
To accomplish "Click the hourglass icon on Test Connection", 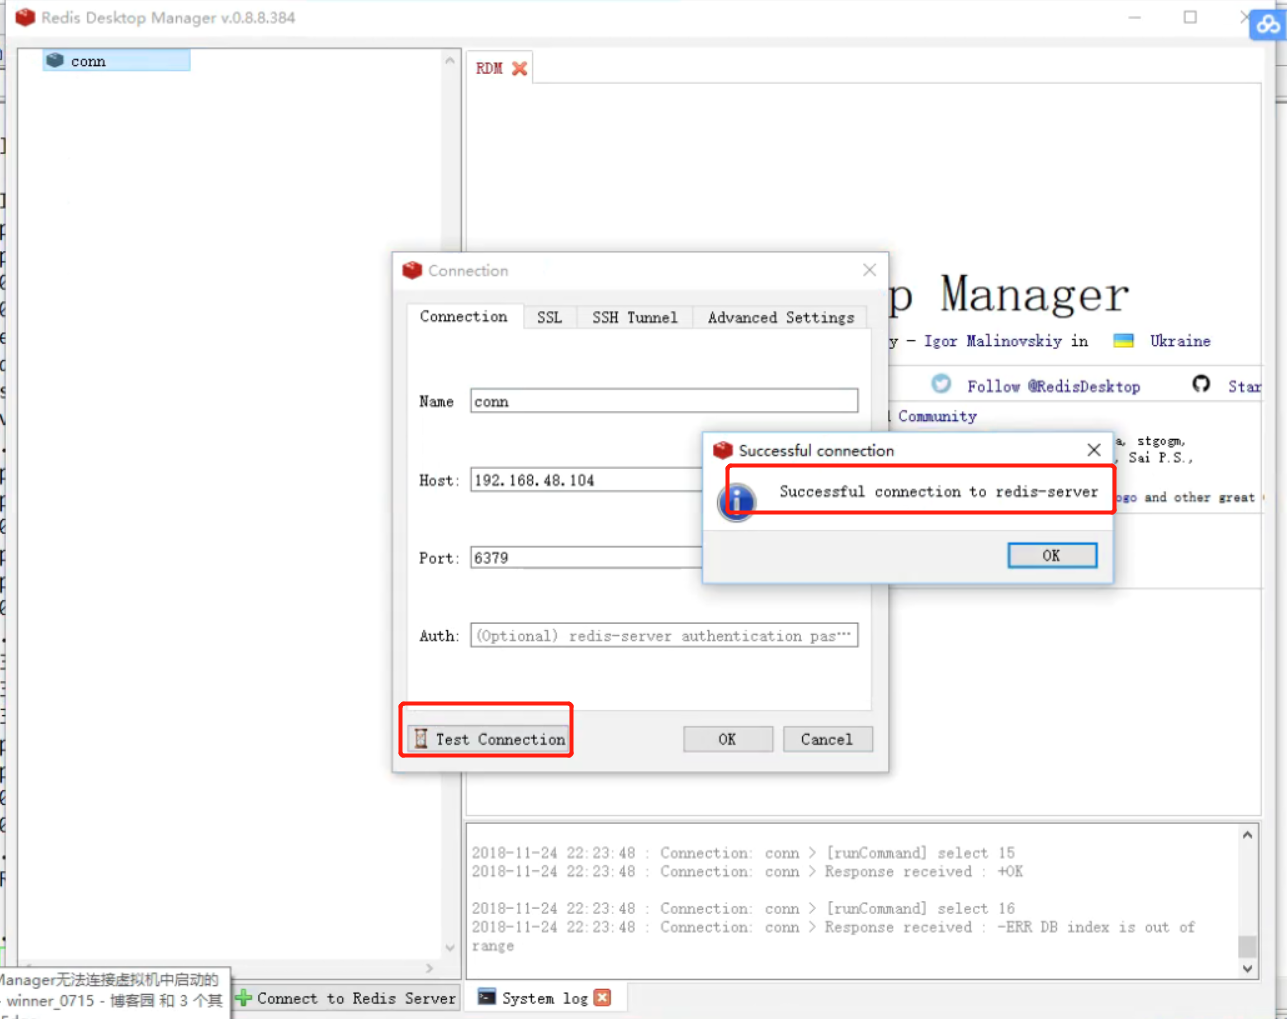I will (x=421, y=739).
